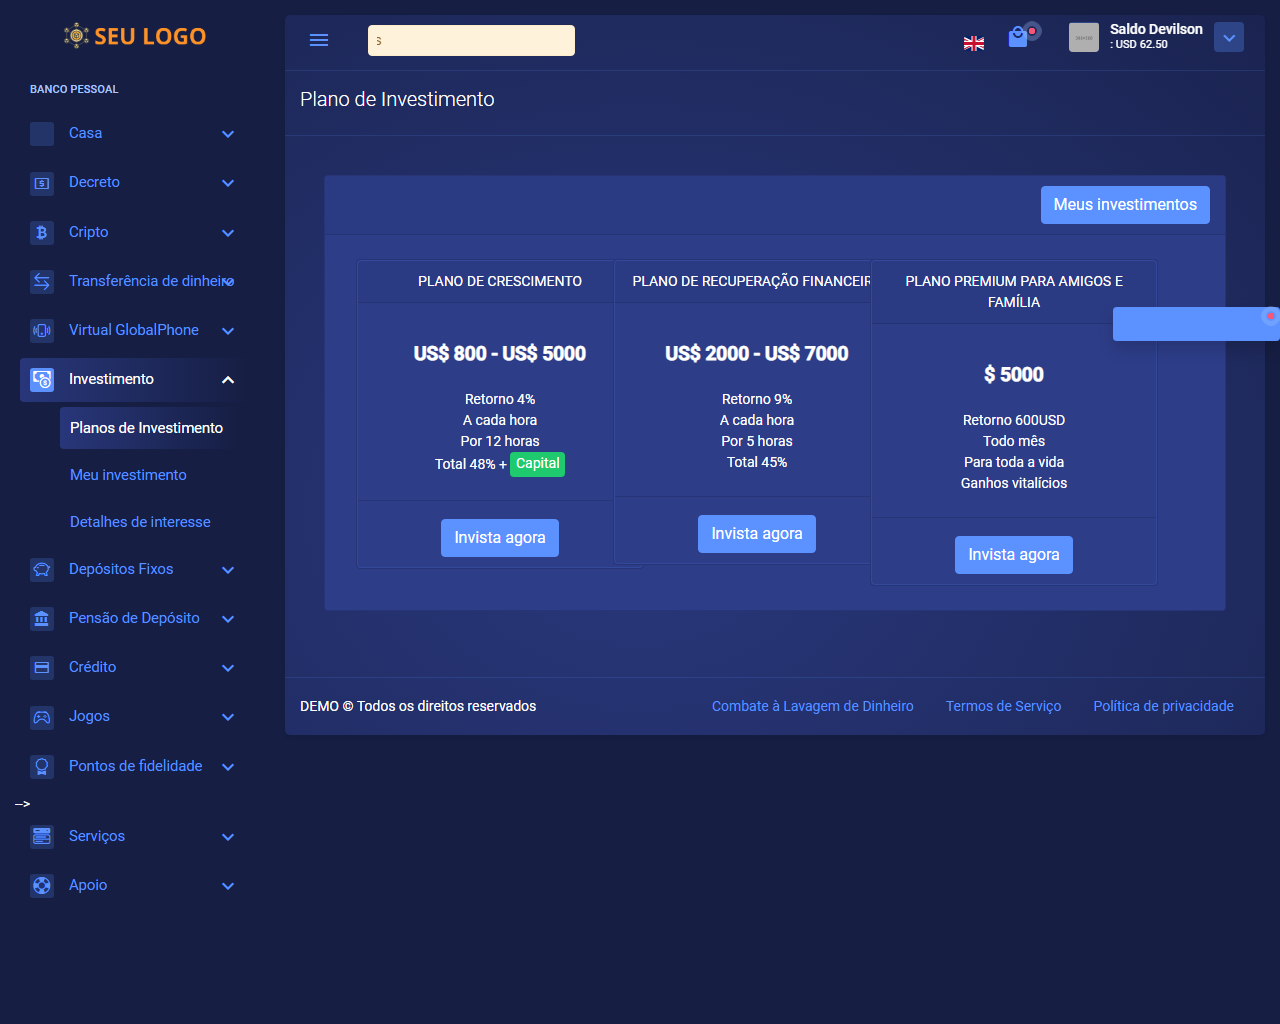Click the search input field
Screen dimensions: 1280x1024
[x=471, y=41]
